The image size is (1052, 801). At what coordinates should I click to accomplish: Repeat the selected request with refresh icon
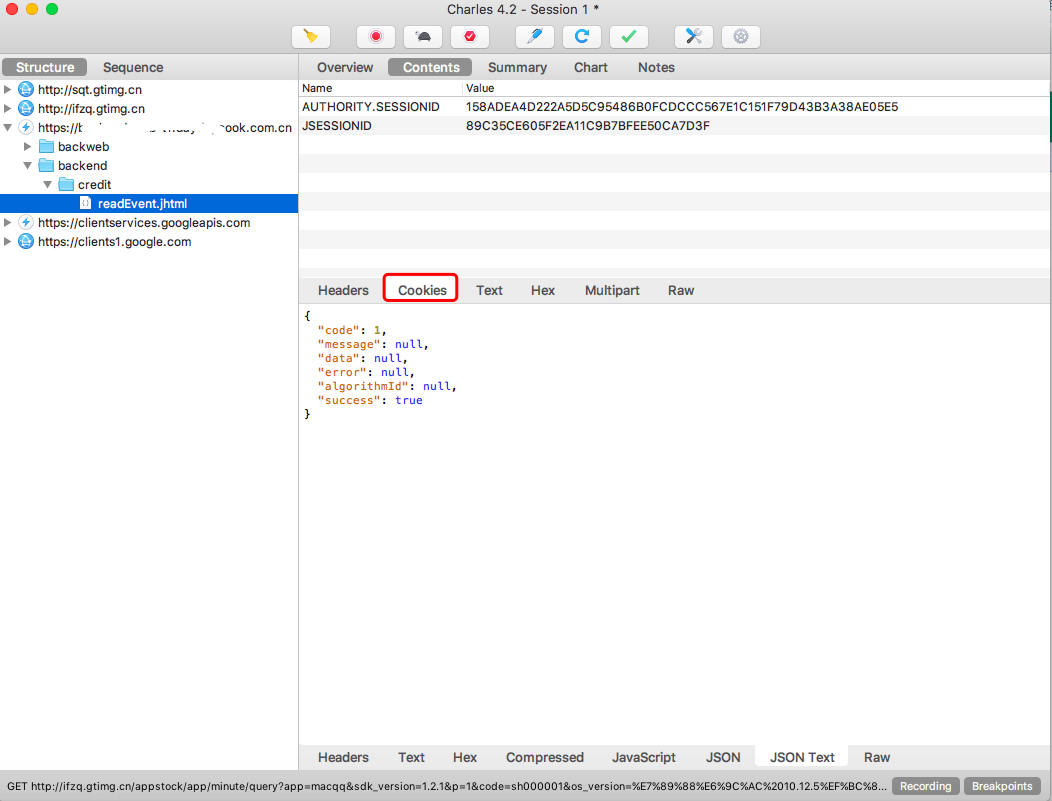(x=582, y=36)
